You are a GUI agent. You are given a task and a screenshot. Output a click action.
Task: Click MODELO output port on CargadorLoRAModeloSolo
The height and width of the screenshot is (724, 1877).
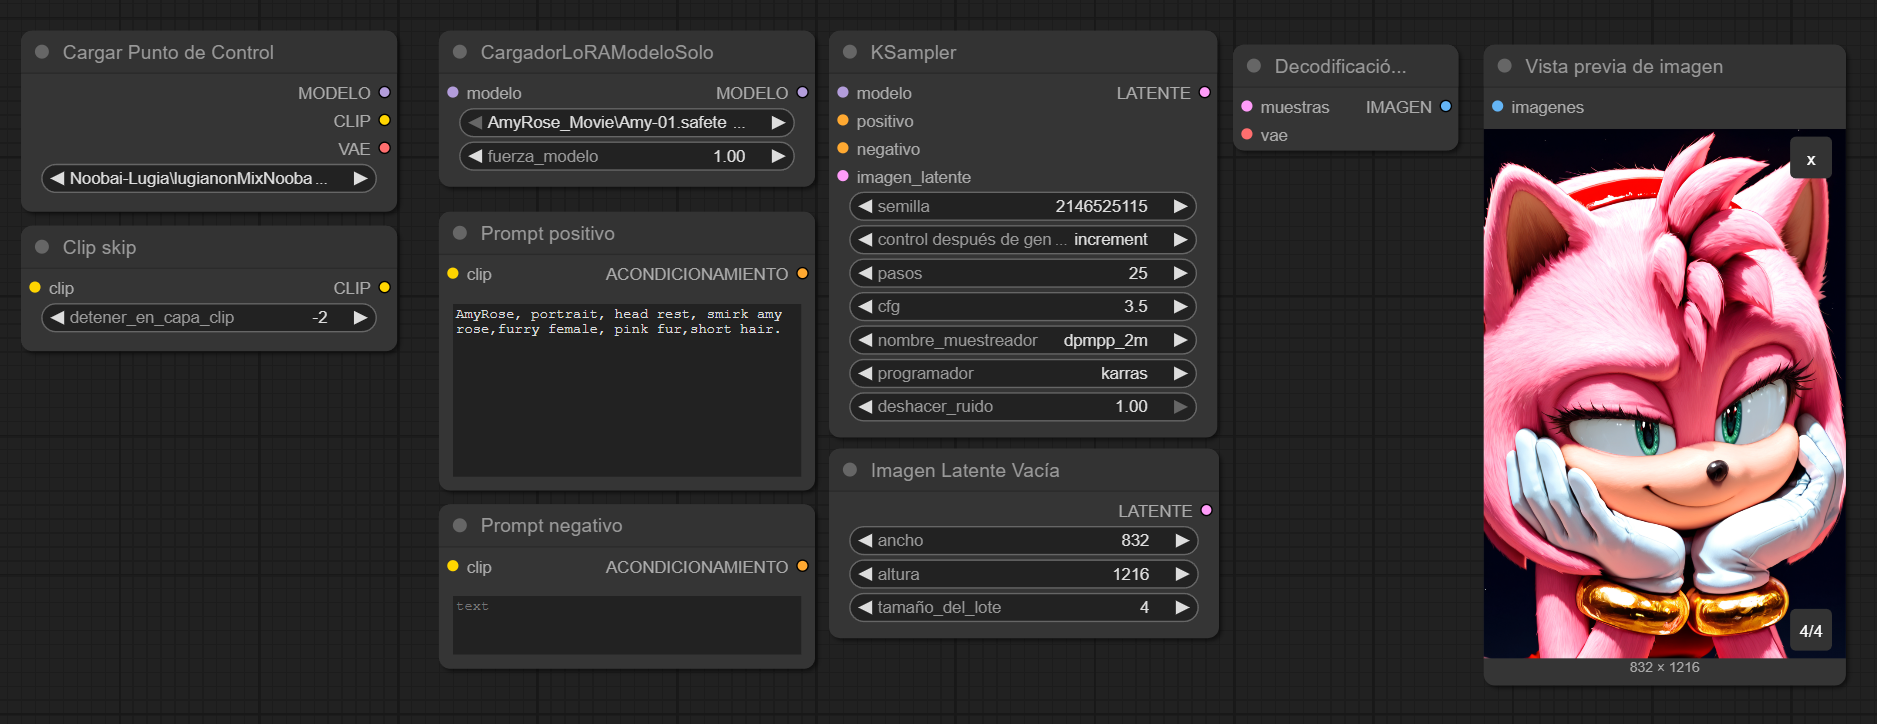(802, 92)
